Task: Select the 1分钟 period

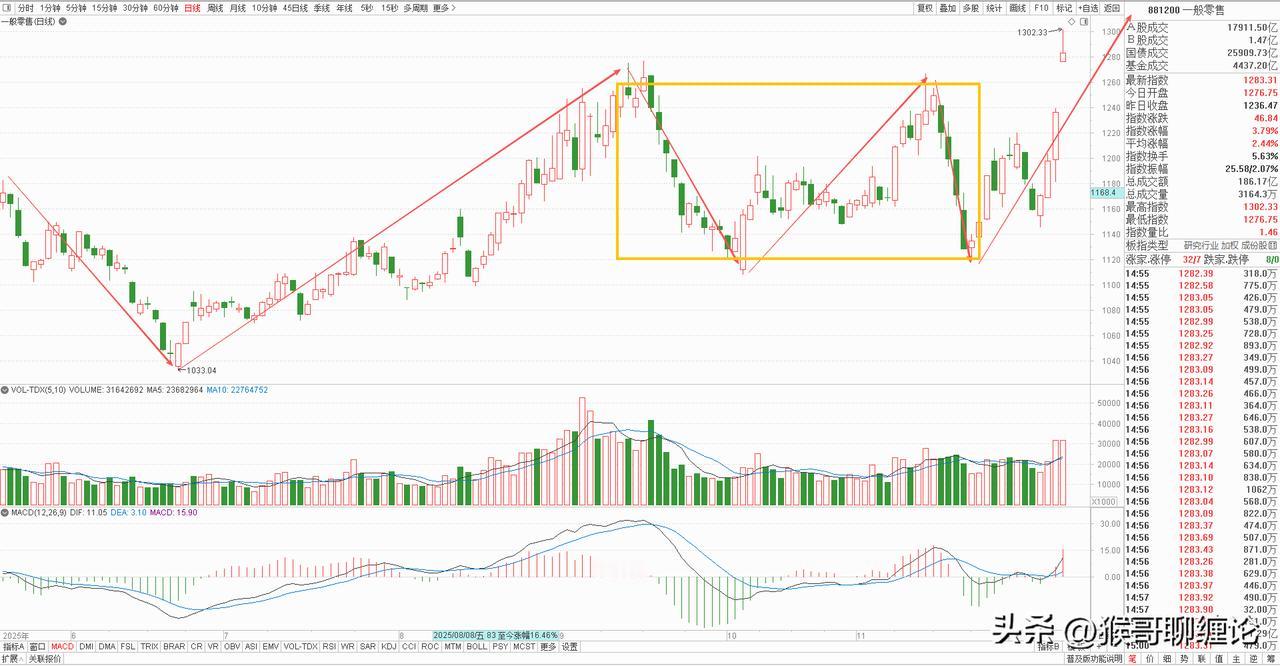Action: point(50,8)
